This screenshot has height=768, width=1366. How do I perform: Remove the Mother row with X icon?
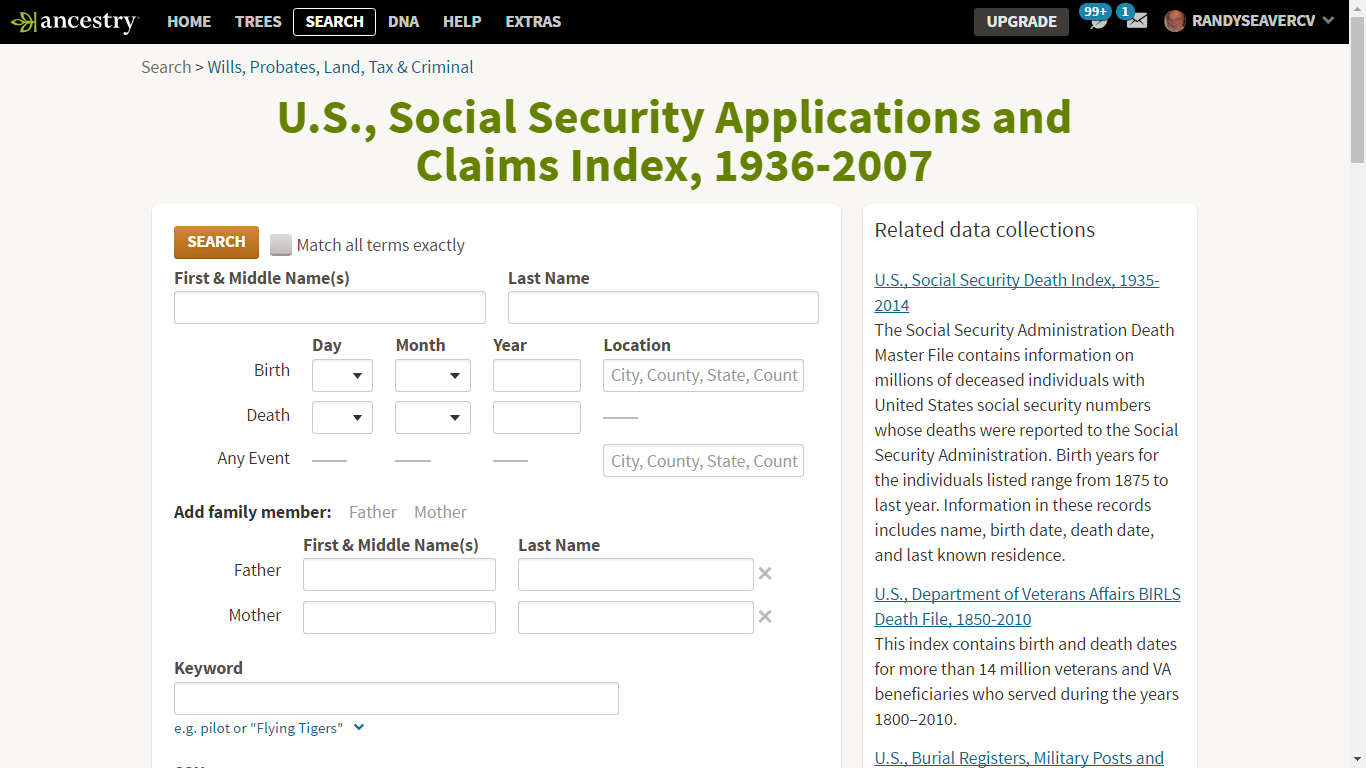click(765, 617)
